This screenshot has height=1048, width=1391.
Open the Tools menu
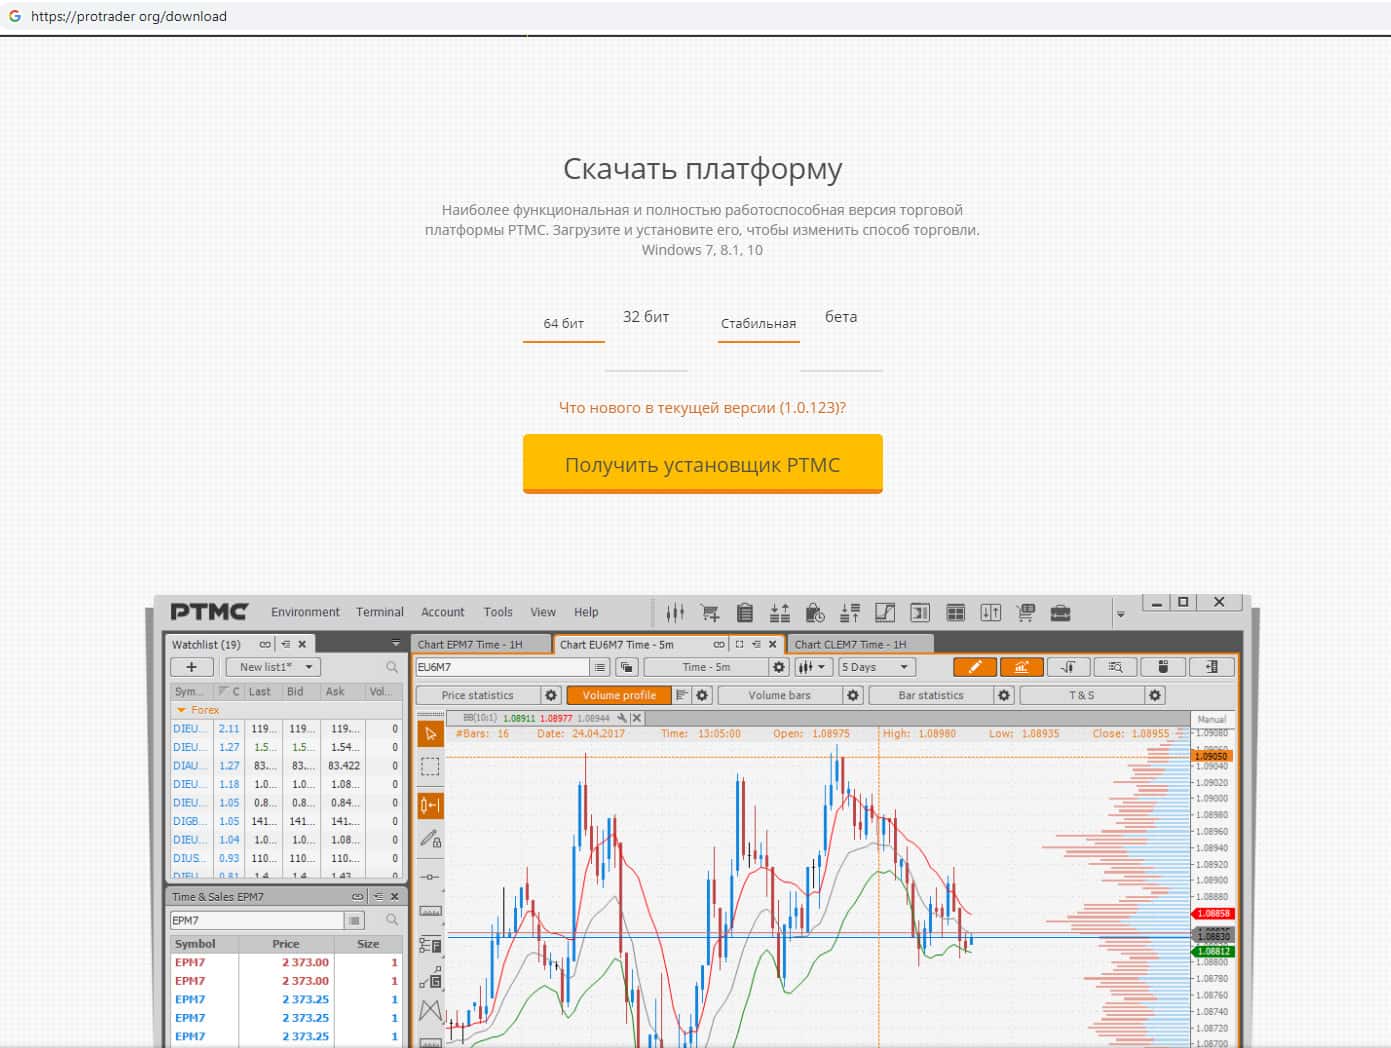[498, 612]
